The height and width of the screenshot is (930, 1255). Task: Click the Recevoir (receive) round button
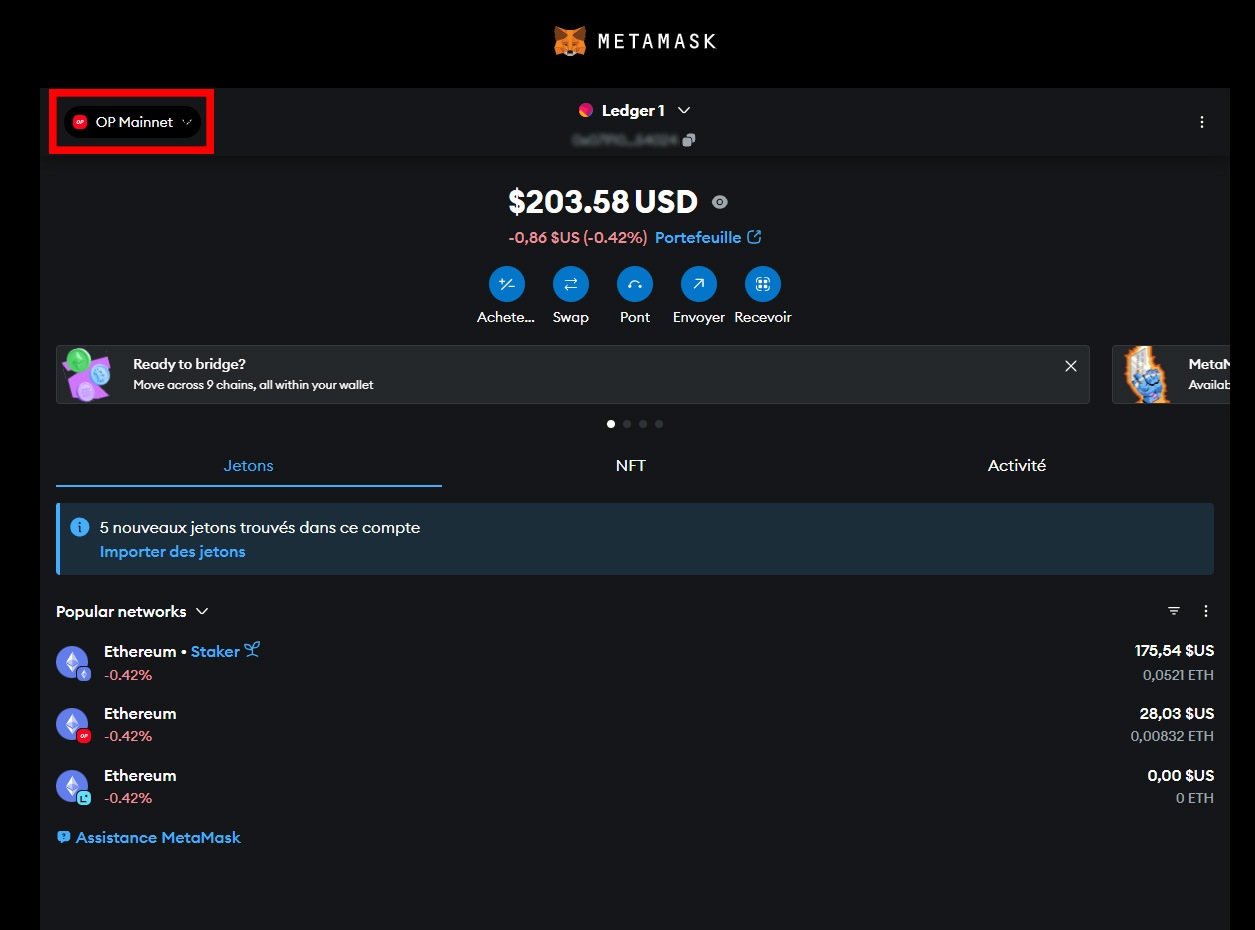(763, 285)
